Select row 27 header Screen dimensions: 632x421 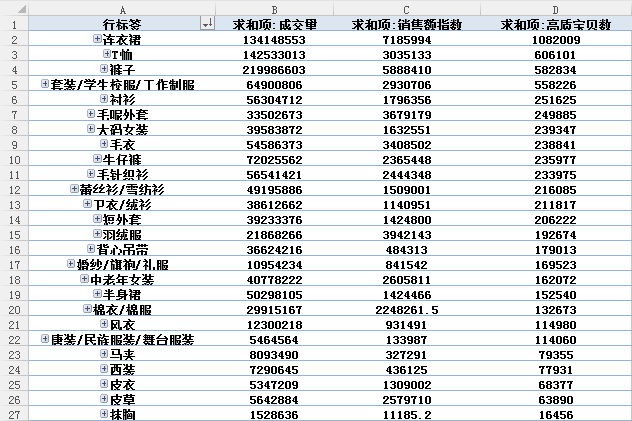(14, 414)
